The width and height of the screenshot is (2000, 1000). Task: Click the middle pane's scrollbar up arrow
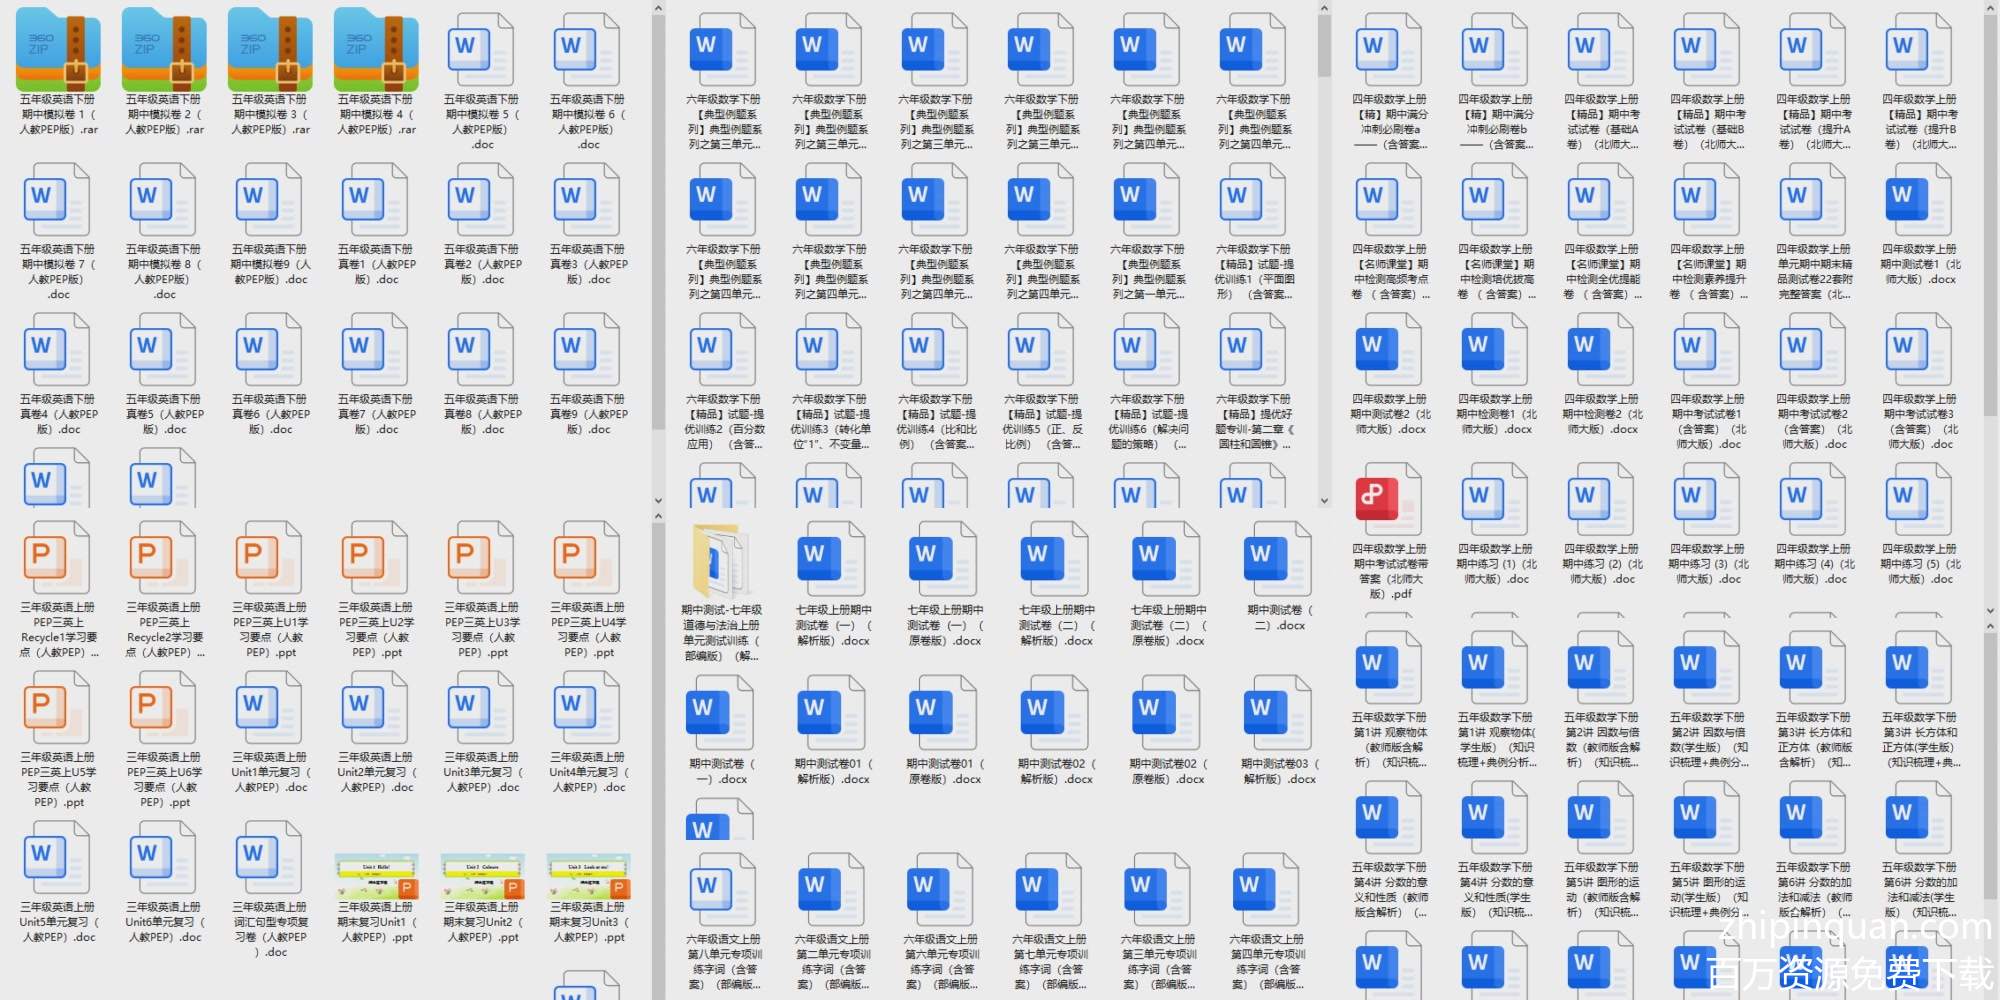click(1324, 9)
